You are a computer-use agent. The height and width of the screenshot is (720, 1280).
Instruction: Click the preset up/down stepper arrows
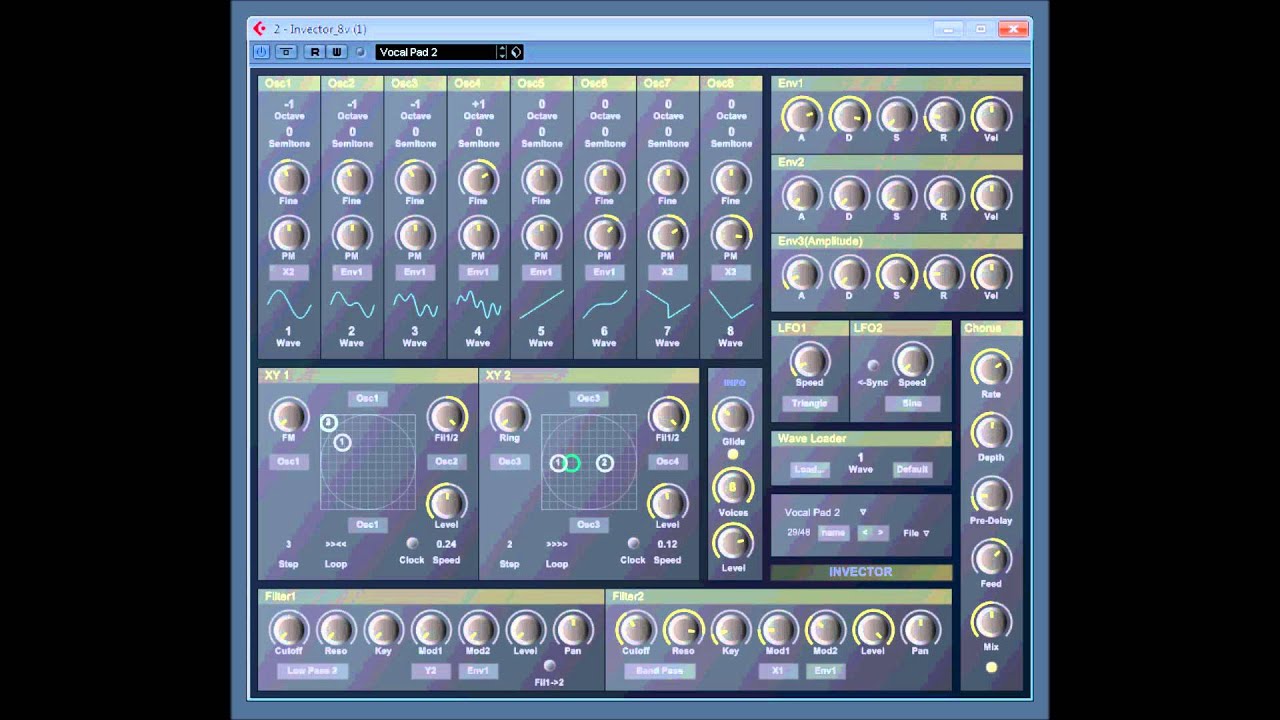pyautogui.click(x=502, y=52)
